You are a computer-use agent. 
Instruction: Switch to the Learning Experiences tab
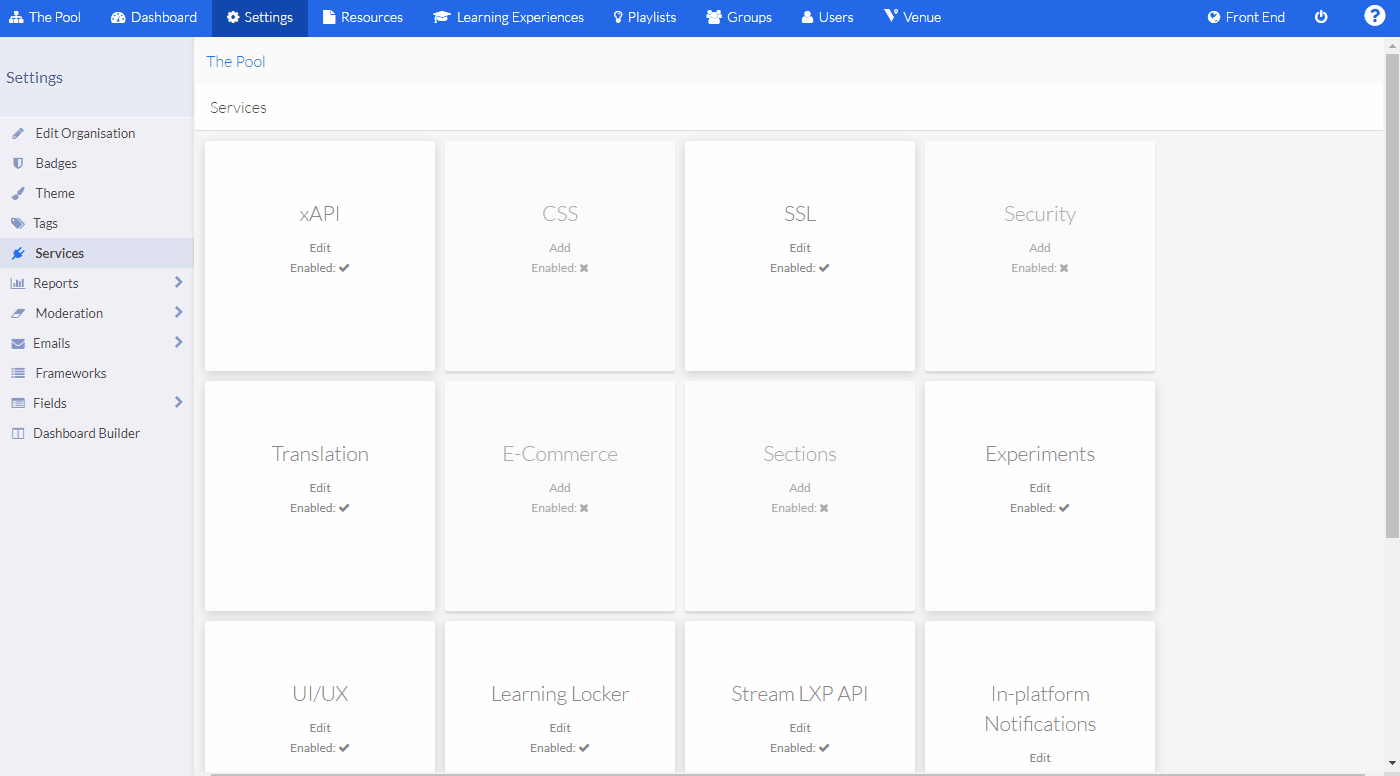pos(508,16)
